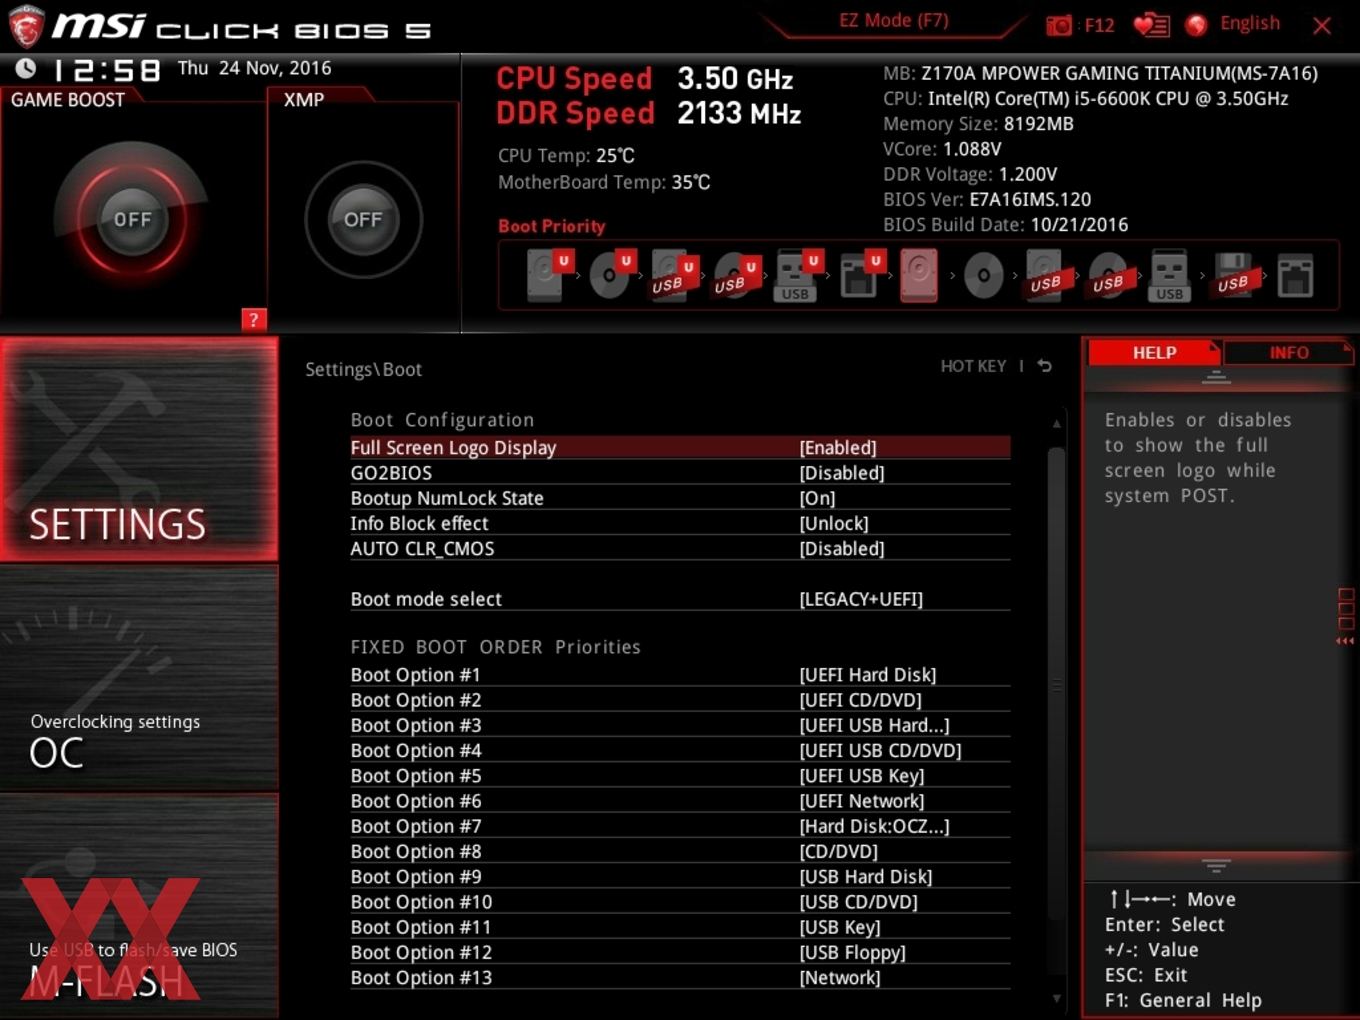Click the HOT KEY button
The image size is (1360, 1020).
(x=973, y=366)
